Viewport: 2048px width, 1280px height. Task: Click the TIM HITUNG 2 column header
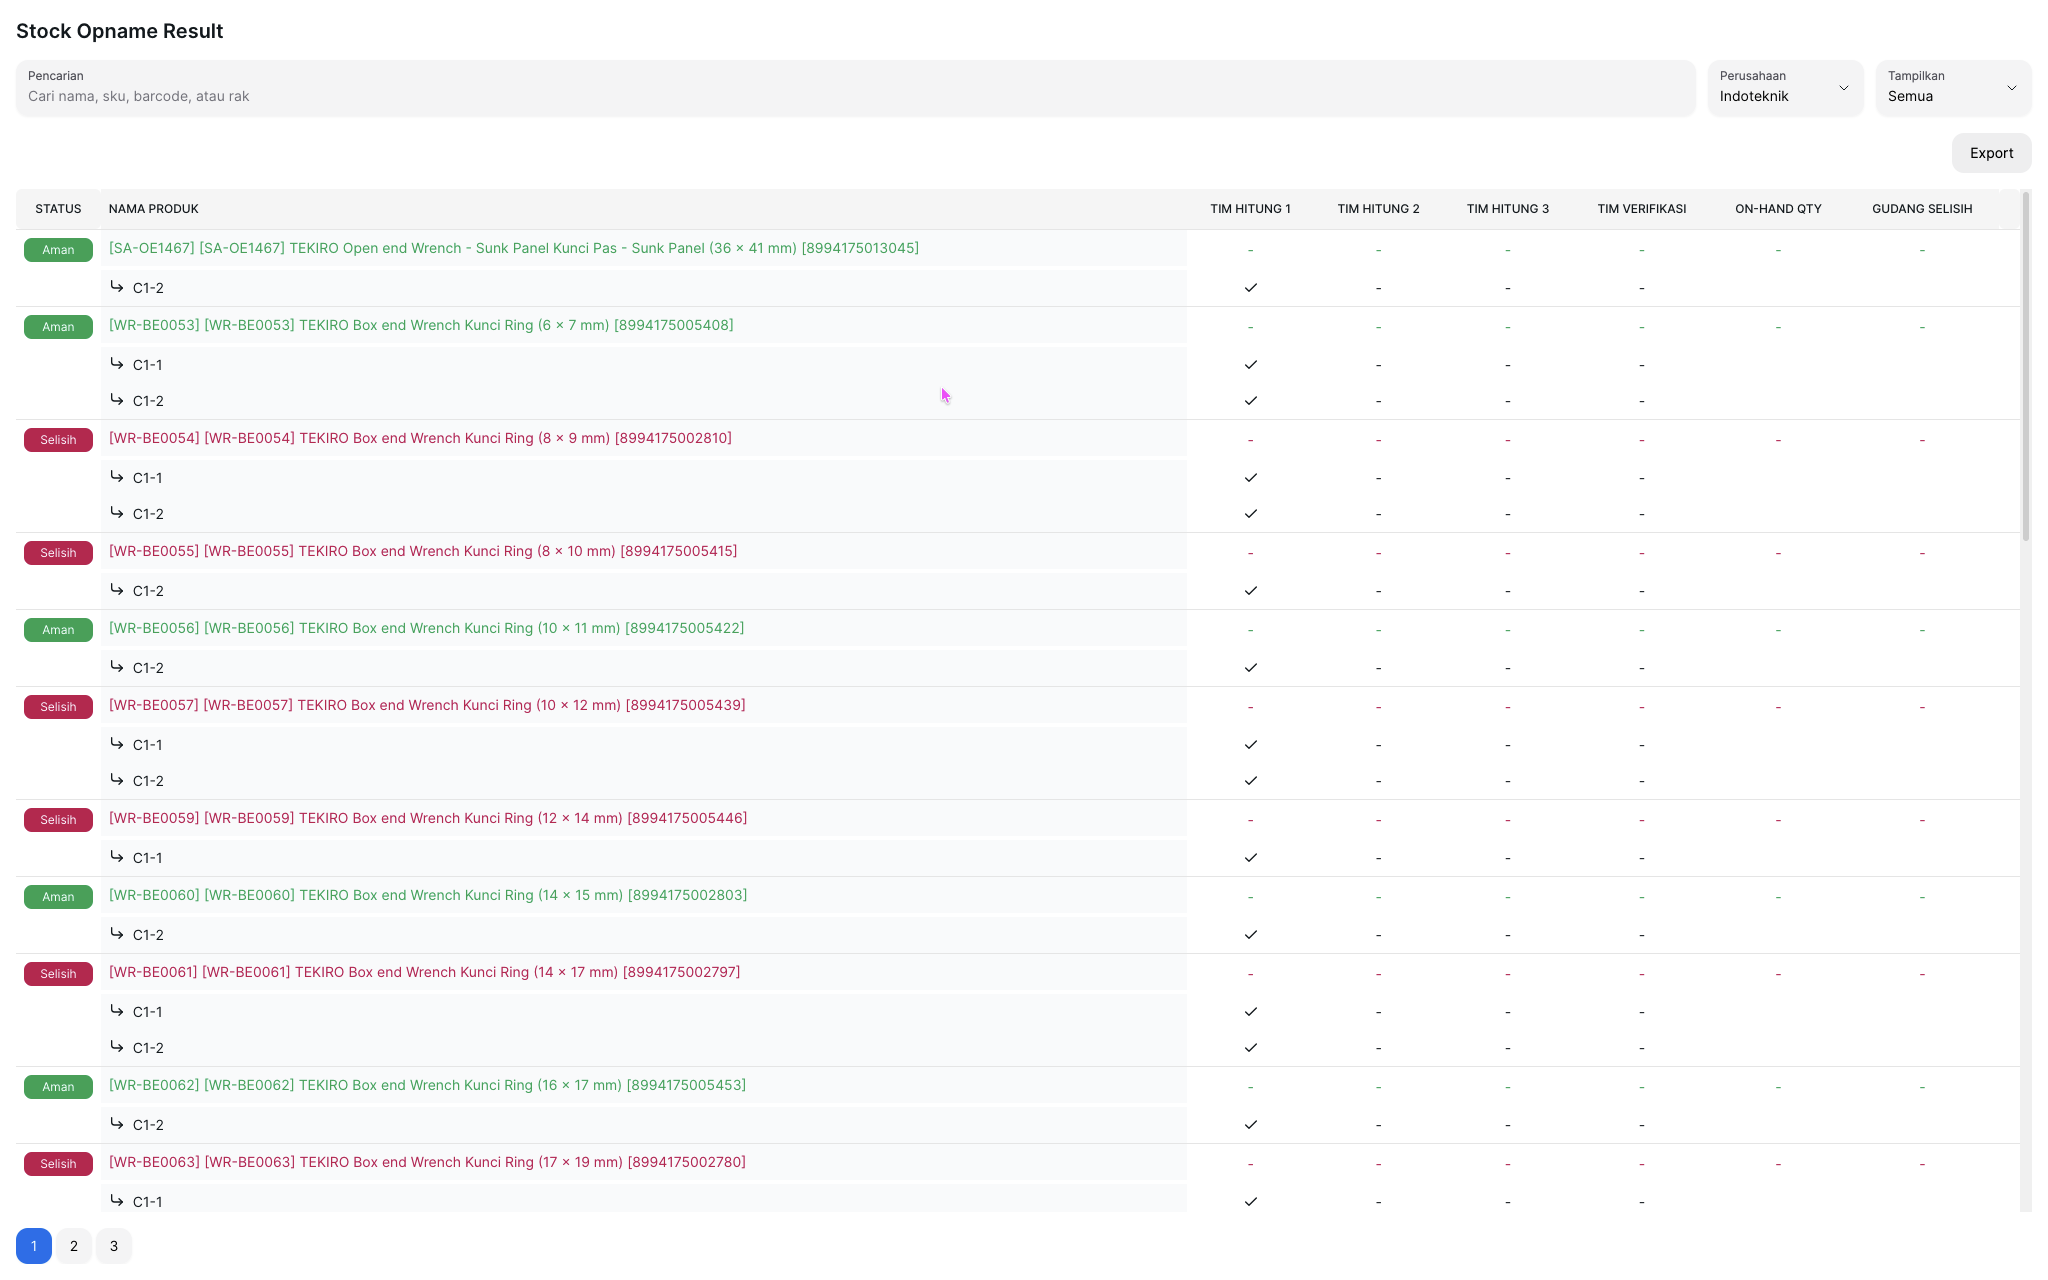pos(1378,209)
